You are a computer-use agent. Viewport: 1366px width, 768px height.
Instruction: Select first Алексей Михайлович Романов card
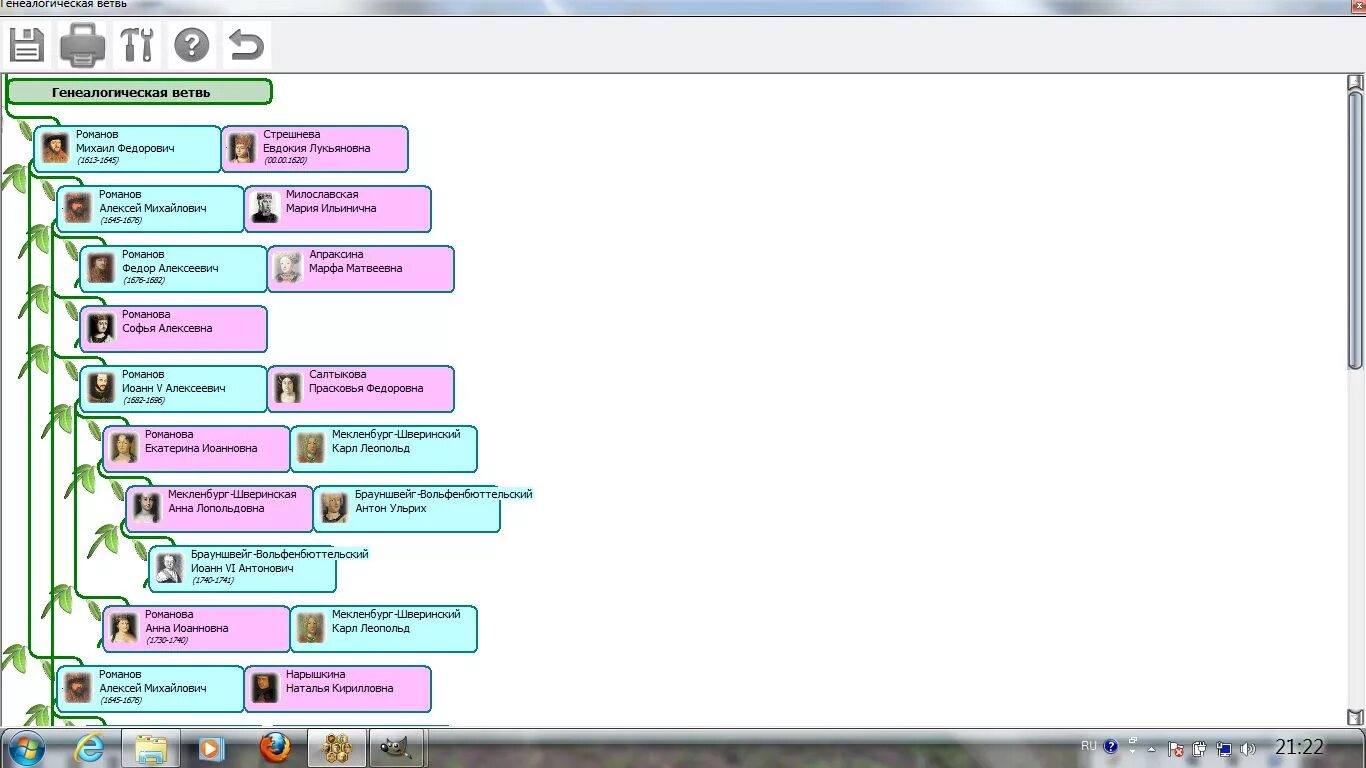150,209
